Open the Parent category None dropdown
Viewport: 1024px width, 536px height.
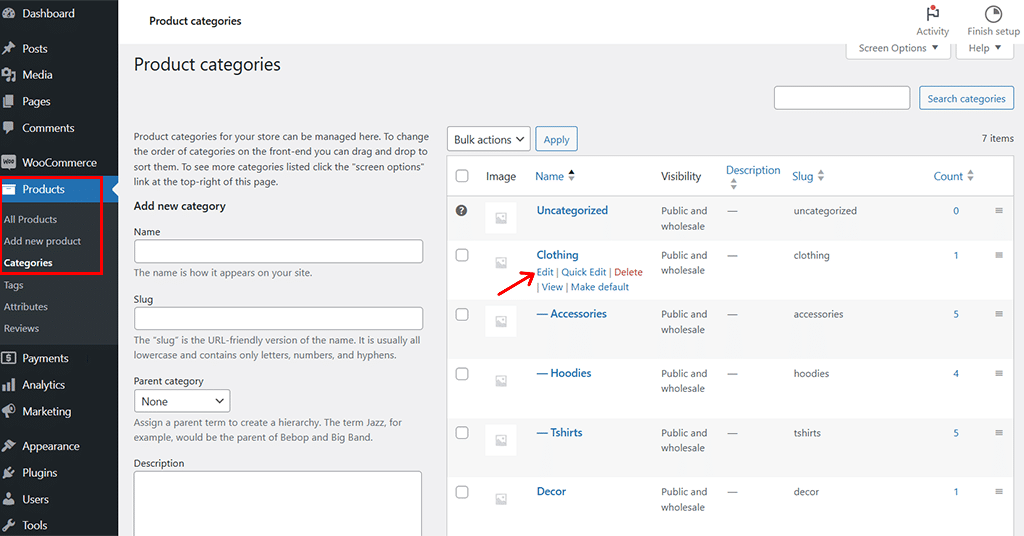(182, 401)
